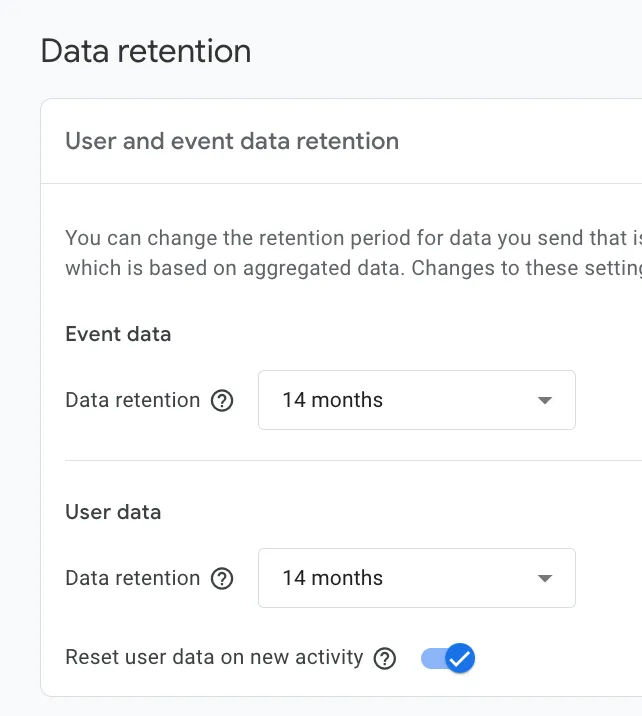Click the "Event data" section label
Image resolution: width=642 pixels, height=716 pixels.
point(118,334)
